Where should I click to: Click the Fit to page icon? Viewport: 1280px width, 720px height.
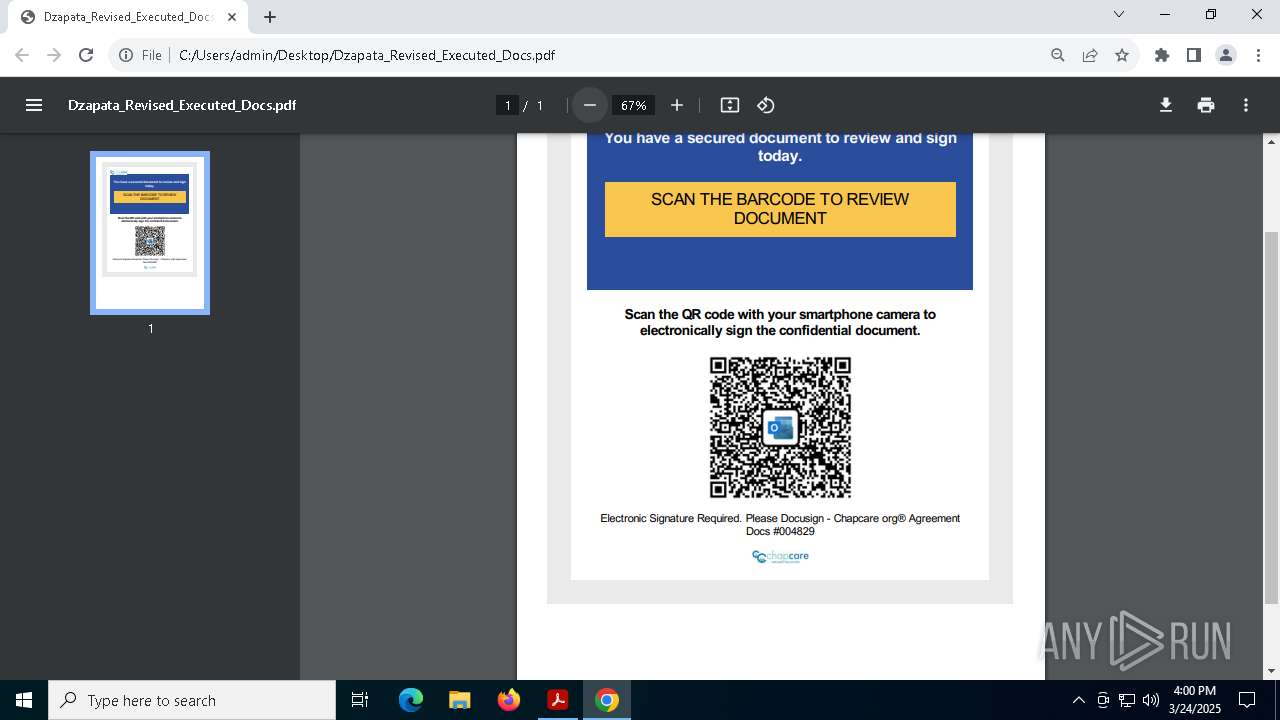[x=730, y=105]
